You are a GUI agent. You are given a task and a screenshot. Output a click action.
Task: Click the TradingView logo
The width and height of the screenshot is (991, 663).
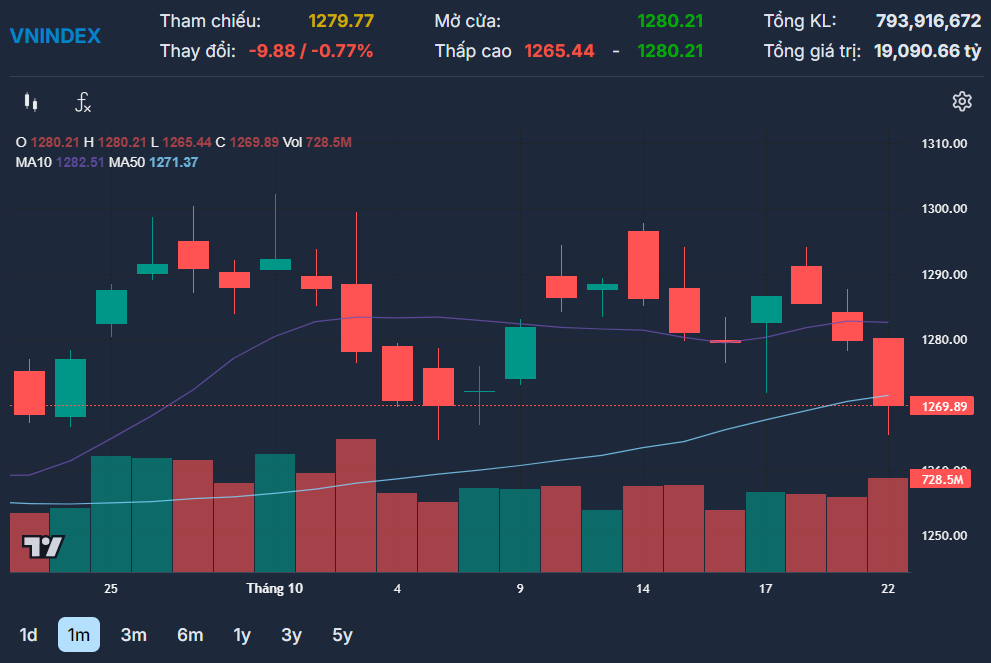43,547
